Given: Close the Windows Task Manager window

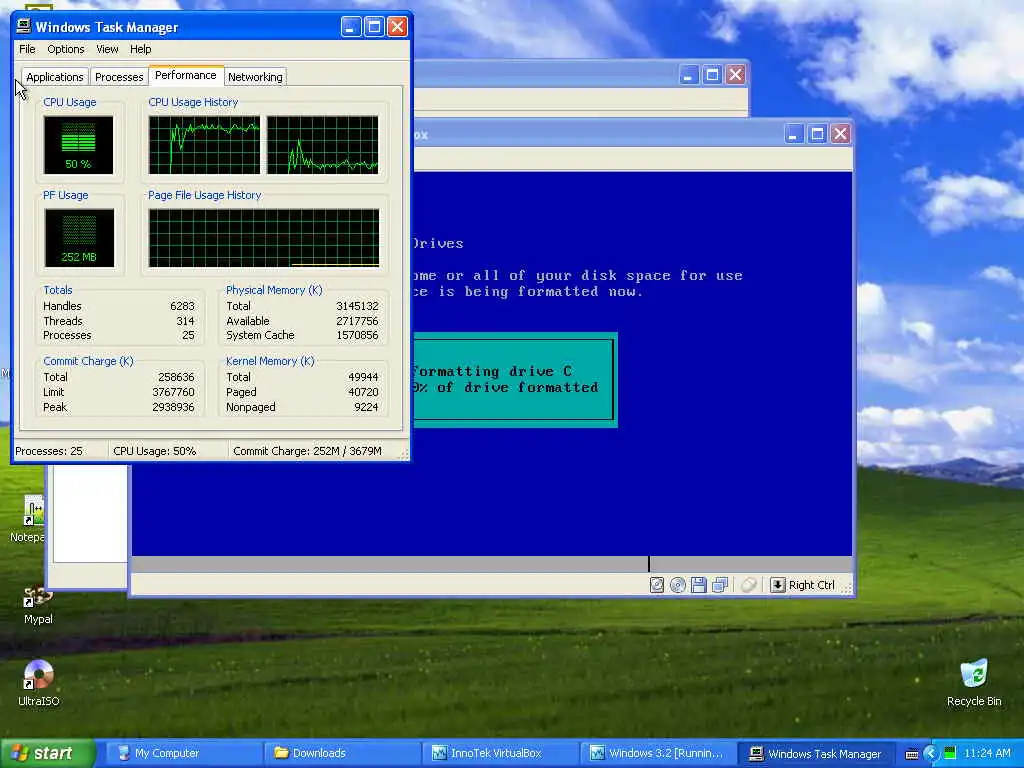Looking at the screenshot, I should [x=397, y=27].
